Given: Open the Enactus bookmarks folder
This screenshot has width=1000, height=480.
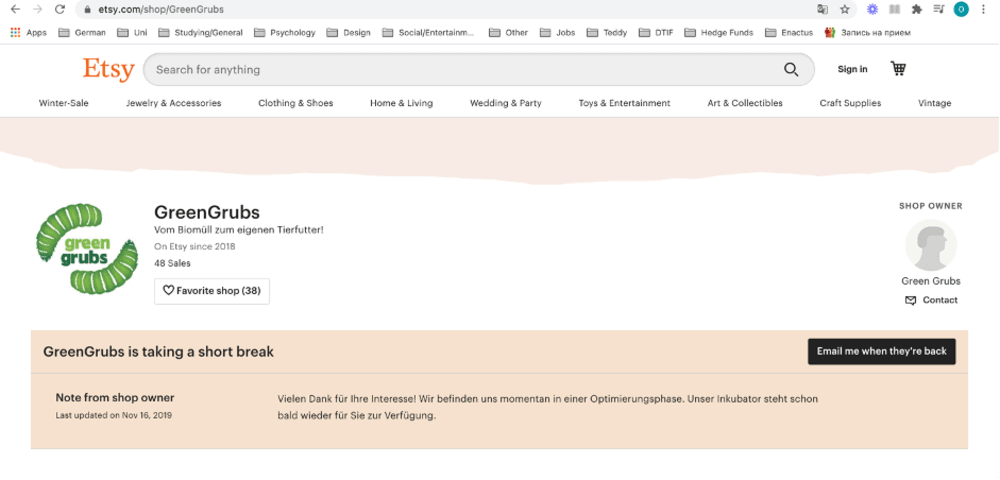Looking at the screenshot, I should (x=789, y=33).
